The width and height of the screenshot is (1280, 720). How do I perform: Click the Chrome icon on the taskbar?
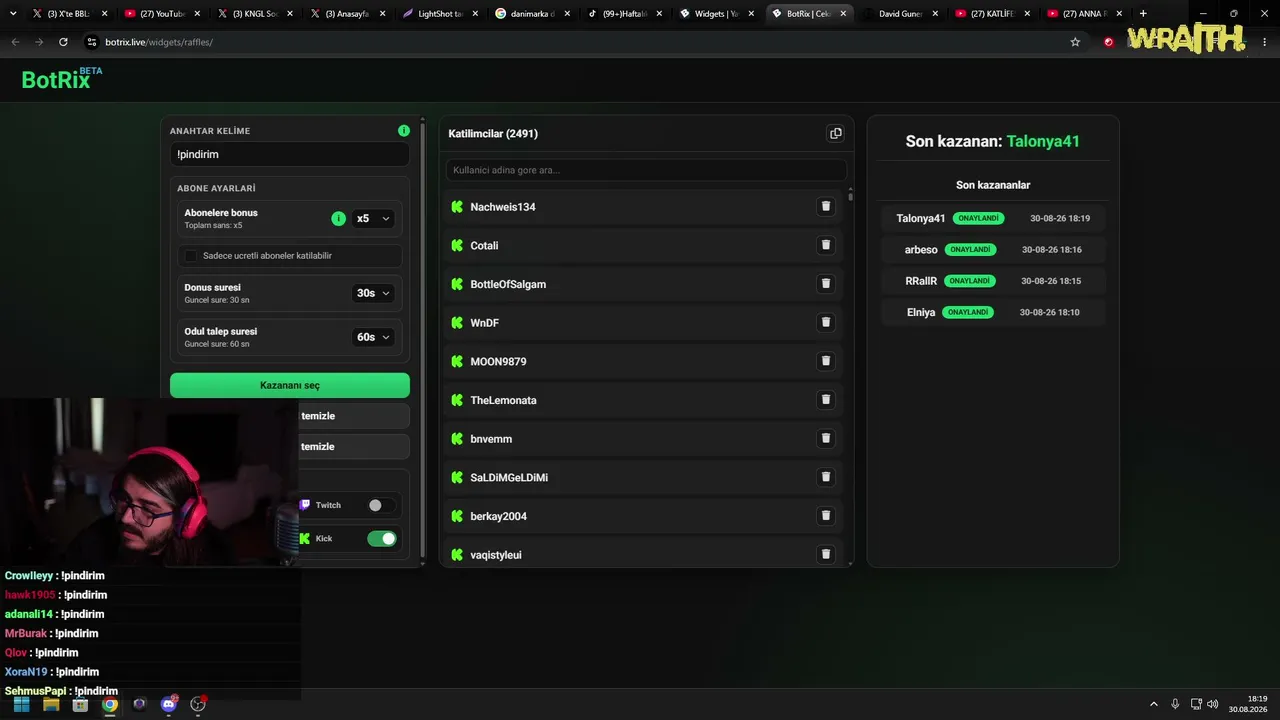[x=110, y=704]
